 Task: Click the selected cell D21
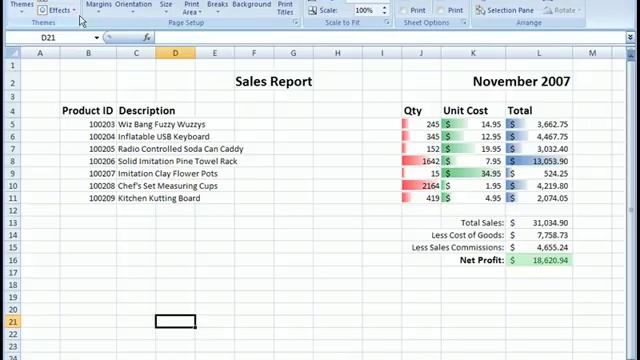(176, 322)
